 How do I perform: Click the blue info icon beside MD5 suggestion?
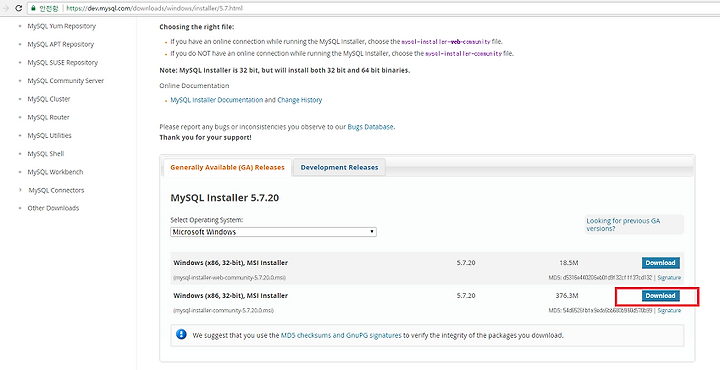pyautogui.click(x=181, y=334)
